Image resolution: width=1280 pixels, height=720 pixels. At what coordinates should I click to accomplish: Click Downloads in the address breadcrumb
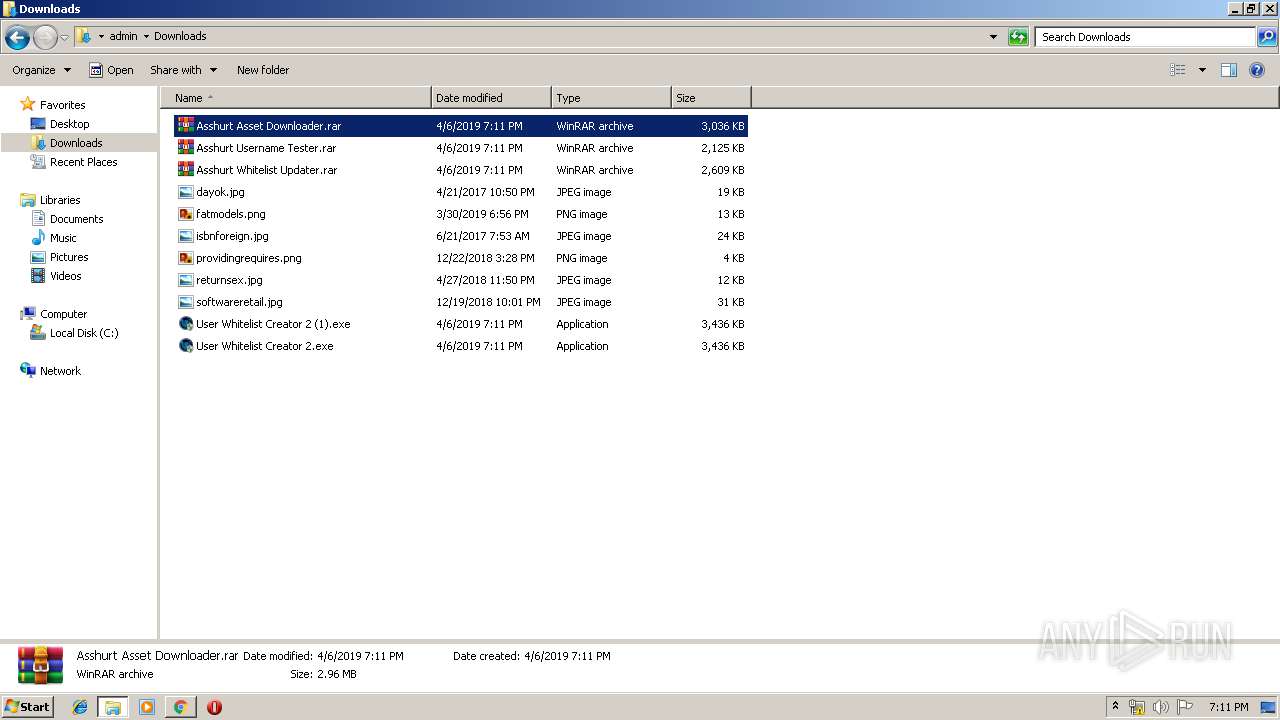click(180, 36)
